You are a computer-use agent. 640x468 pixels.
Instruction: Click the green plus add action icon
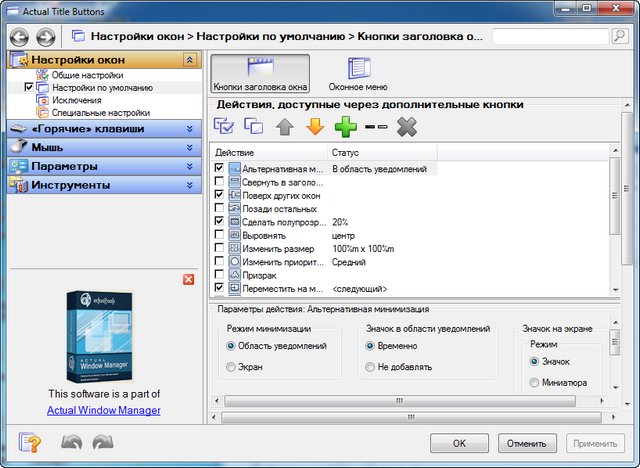(x=346, y=126)
